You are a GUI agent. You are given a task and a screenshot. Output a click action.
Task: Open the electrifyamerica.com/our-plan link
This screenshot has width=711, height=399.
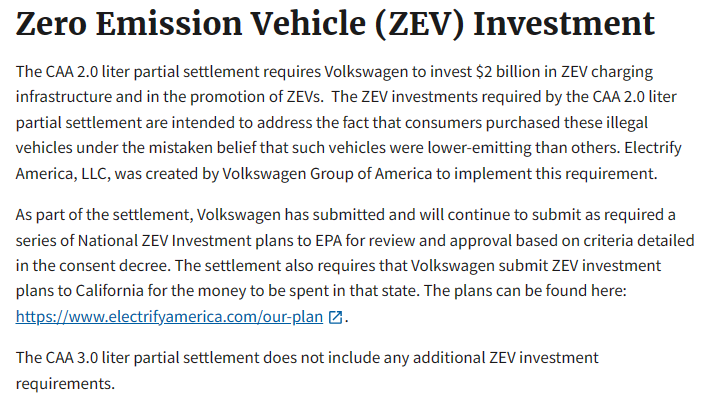[x=169, y=316]
